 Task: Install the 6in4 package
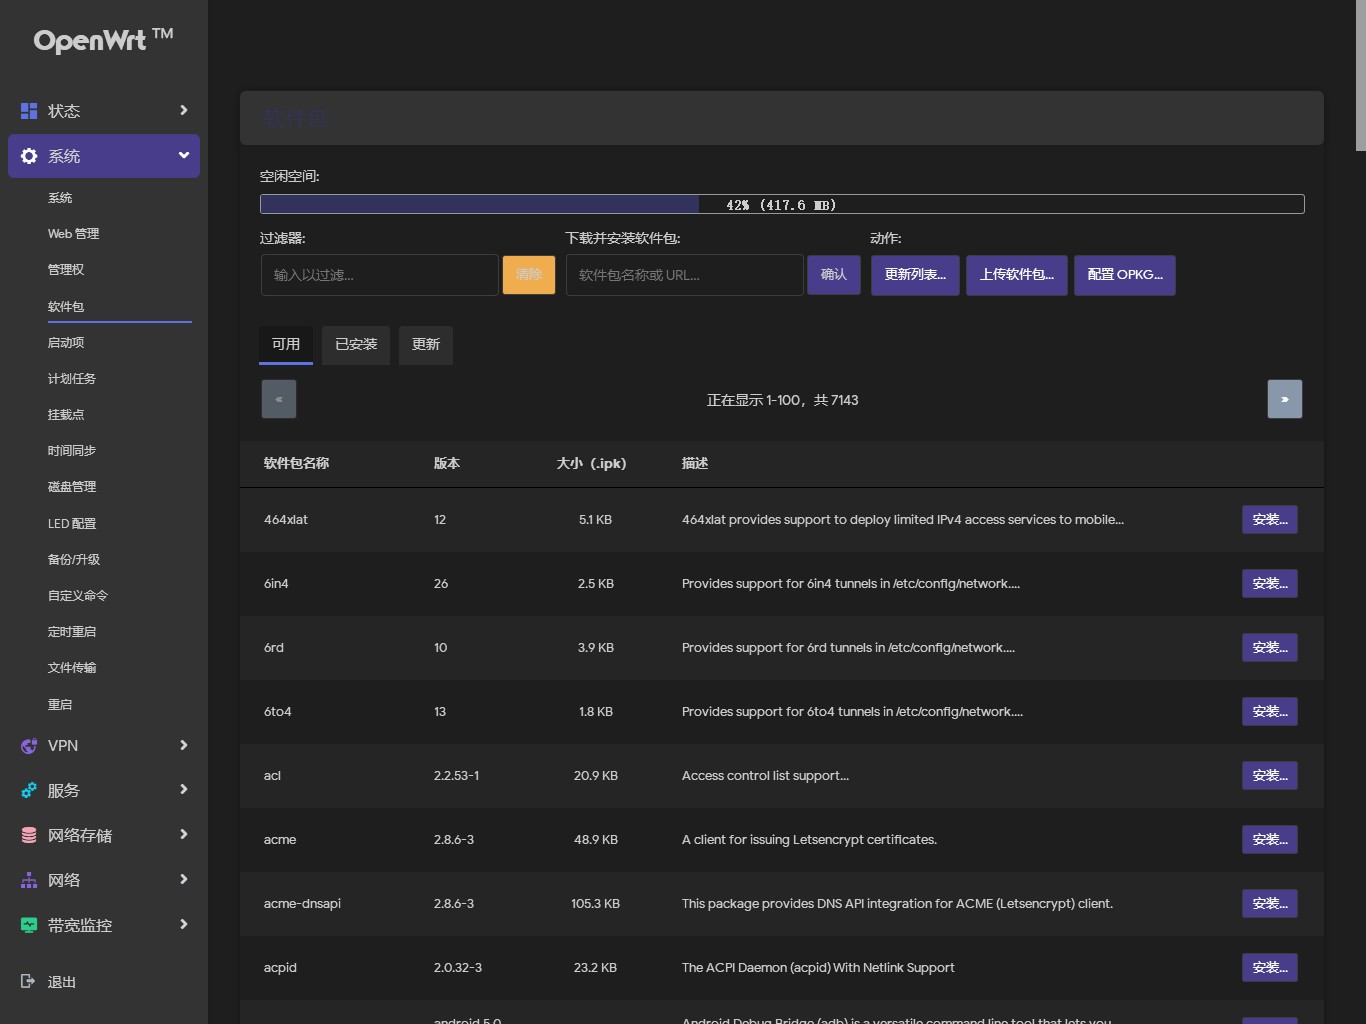coord(1270,584)
